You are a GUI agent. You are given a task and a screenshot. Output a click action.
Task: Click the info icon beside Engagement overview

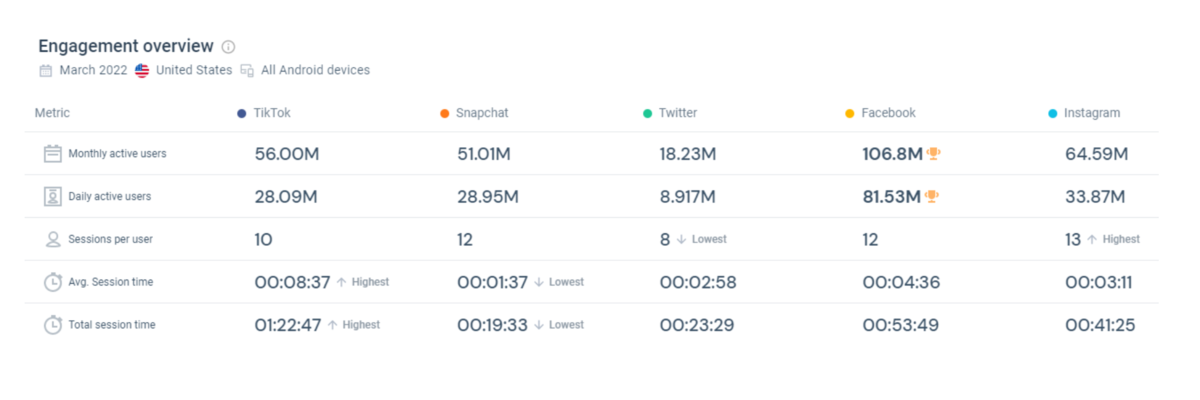[228, 47]
